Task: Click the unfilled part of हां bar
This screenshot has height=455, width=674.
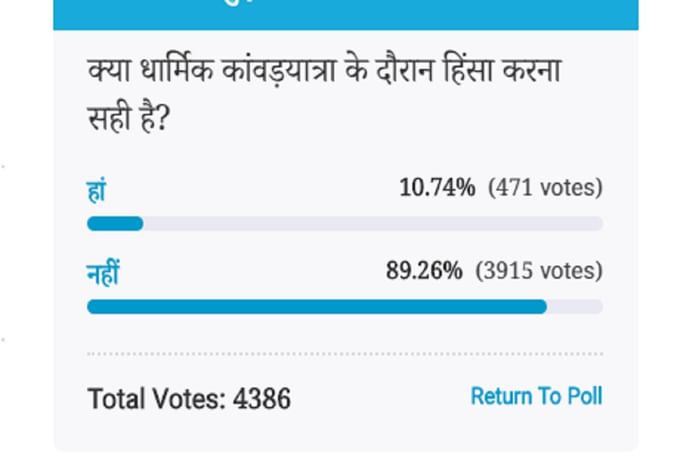Action: point(372,223)
